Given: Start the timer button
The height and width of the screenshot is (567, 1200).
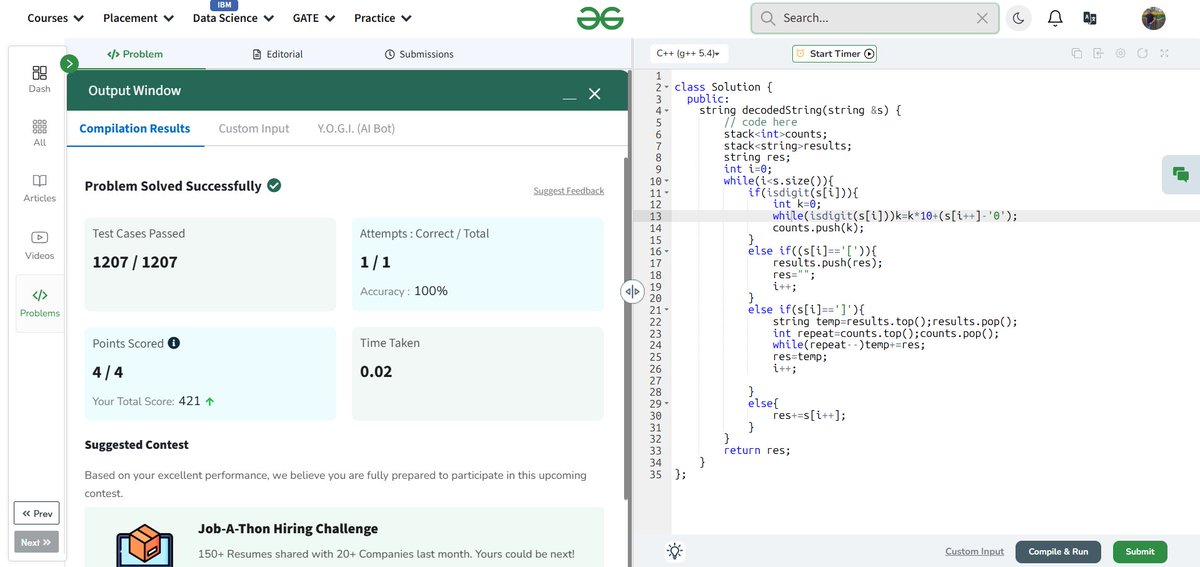Looking at the screenshot, I should 834,54.
